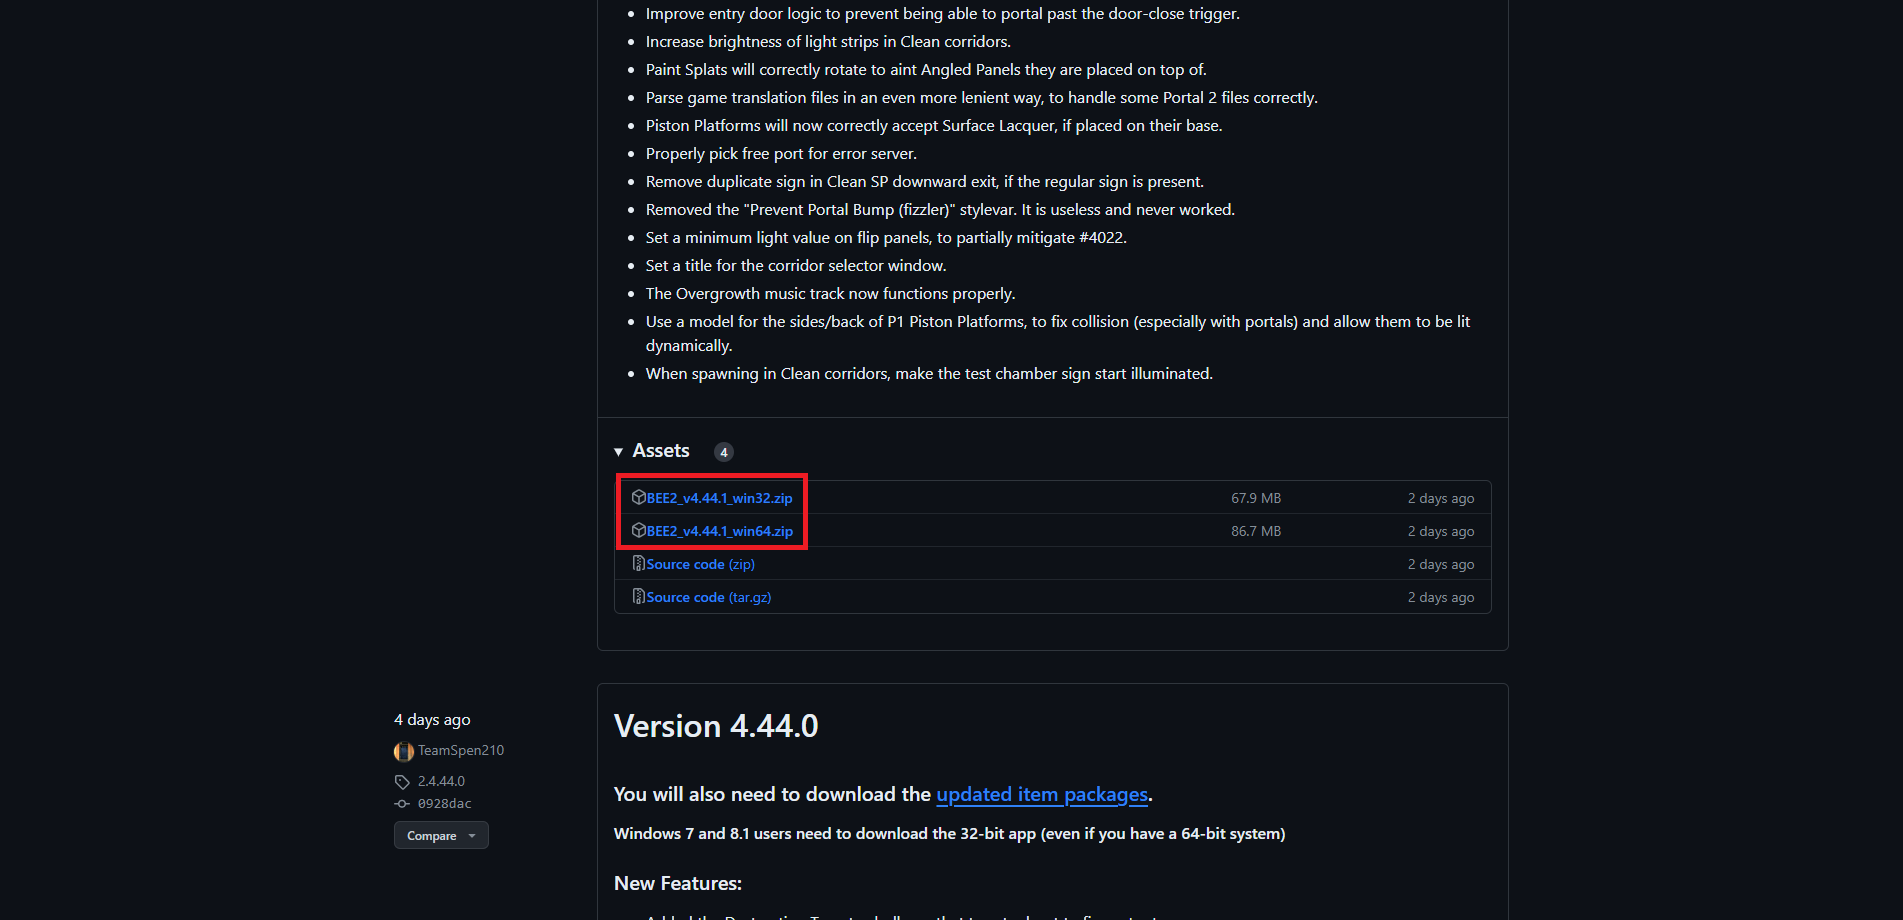Viewport: 1903px width, 920px height.
Task: Download BEE2_v4.44.1_win32.zip
Action: tap(719, 498)
